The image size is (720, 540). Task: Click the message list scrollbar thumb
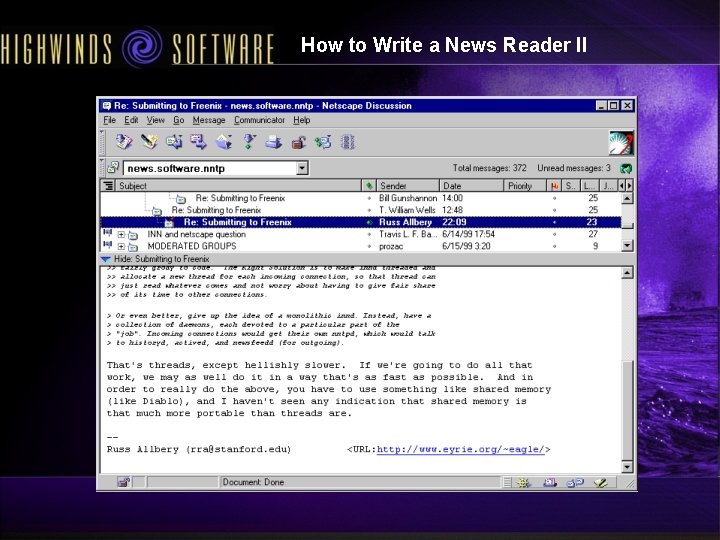pos(627,225)
